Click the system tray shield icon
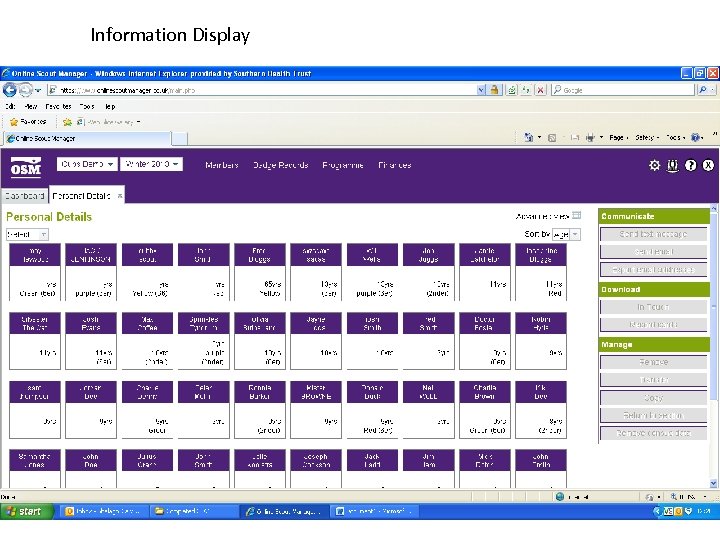Screen dimensions: 720x540 (x=688, y=511)
